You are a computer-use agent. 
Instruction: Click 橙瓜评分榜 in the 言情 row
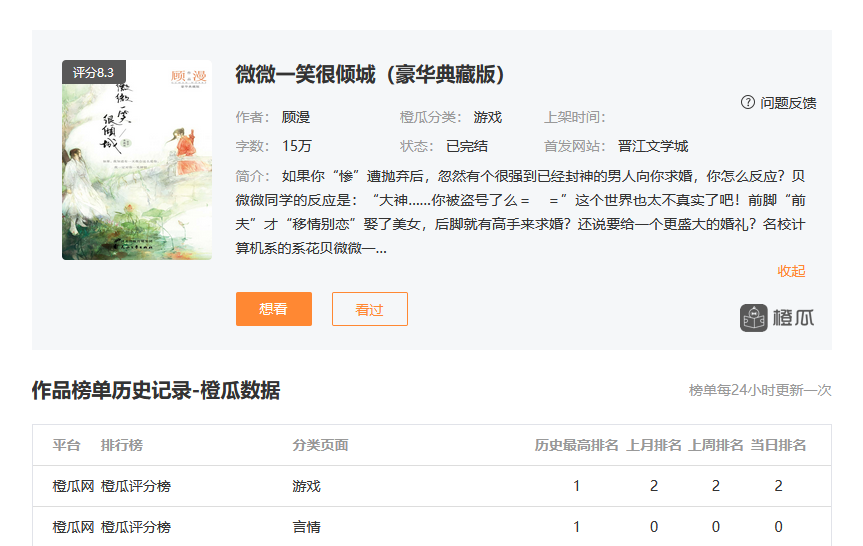tap(136, 527)
